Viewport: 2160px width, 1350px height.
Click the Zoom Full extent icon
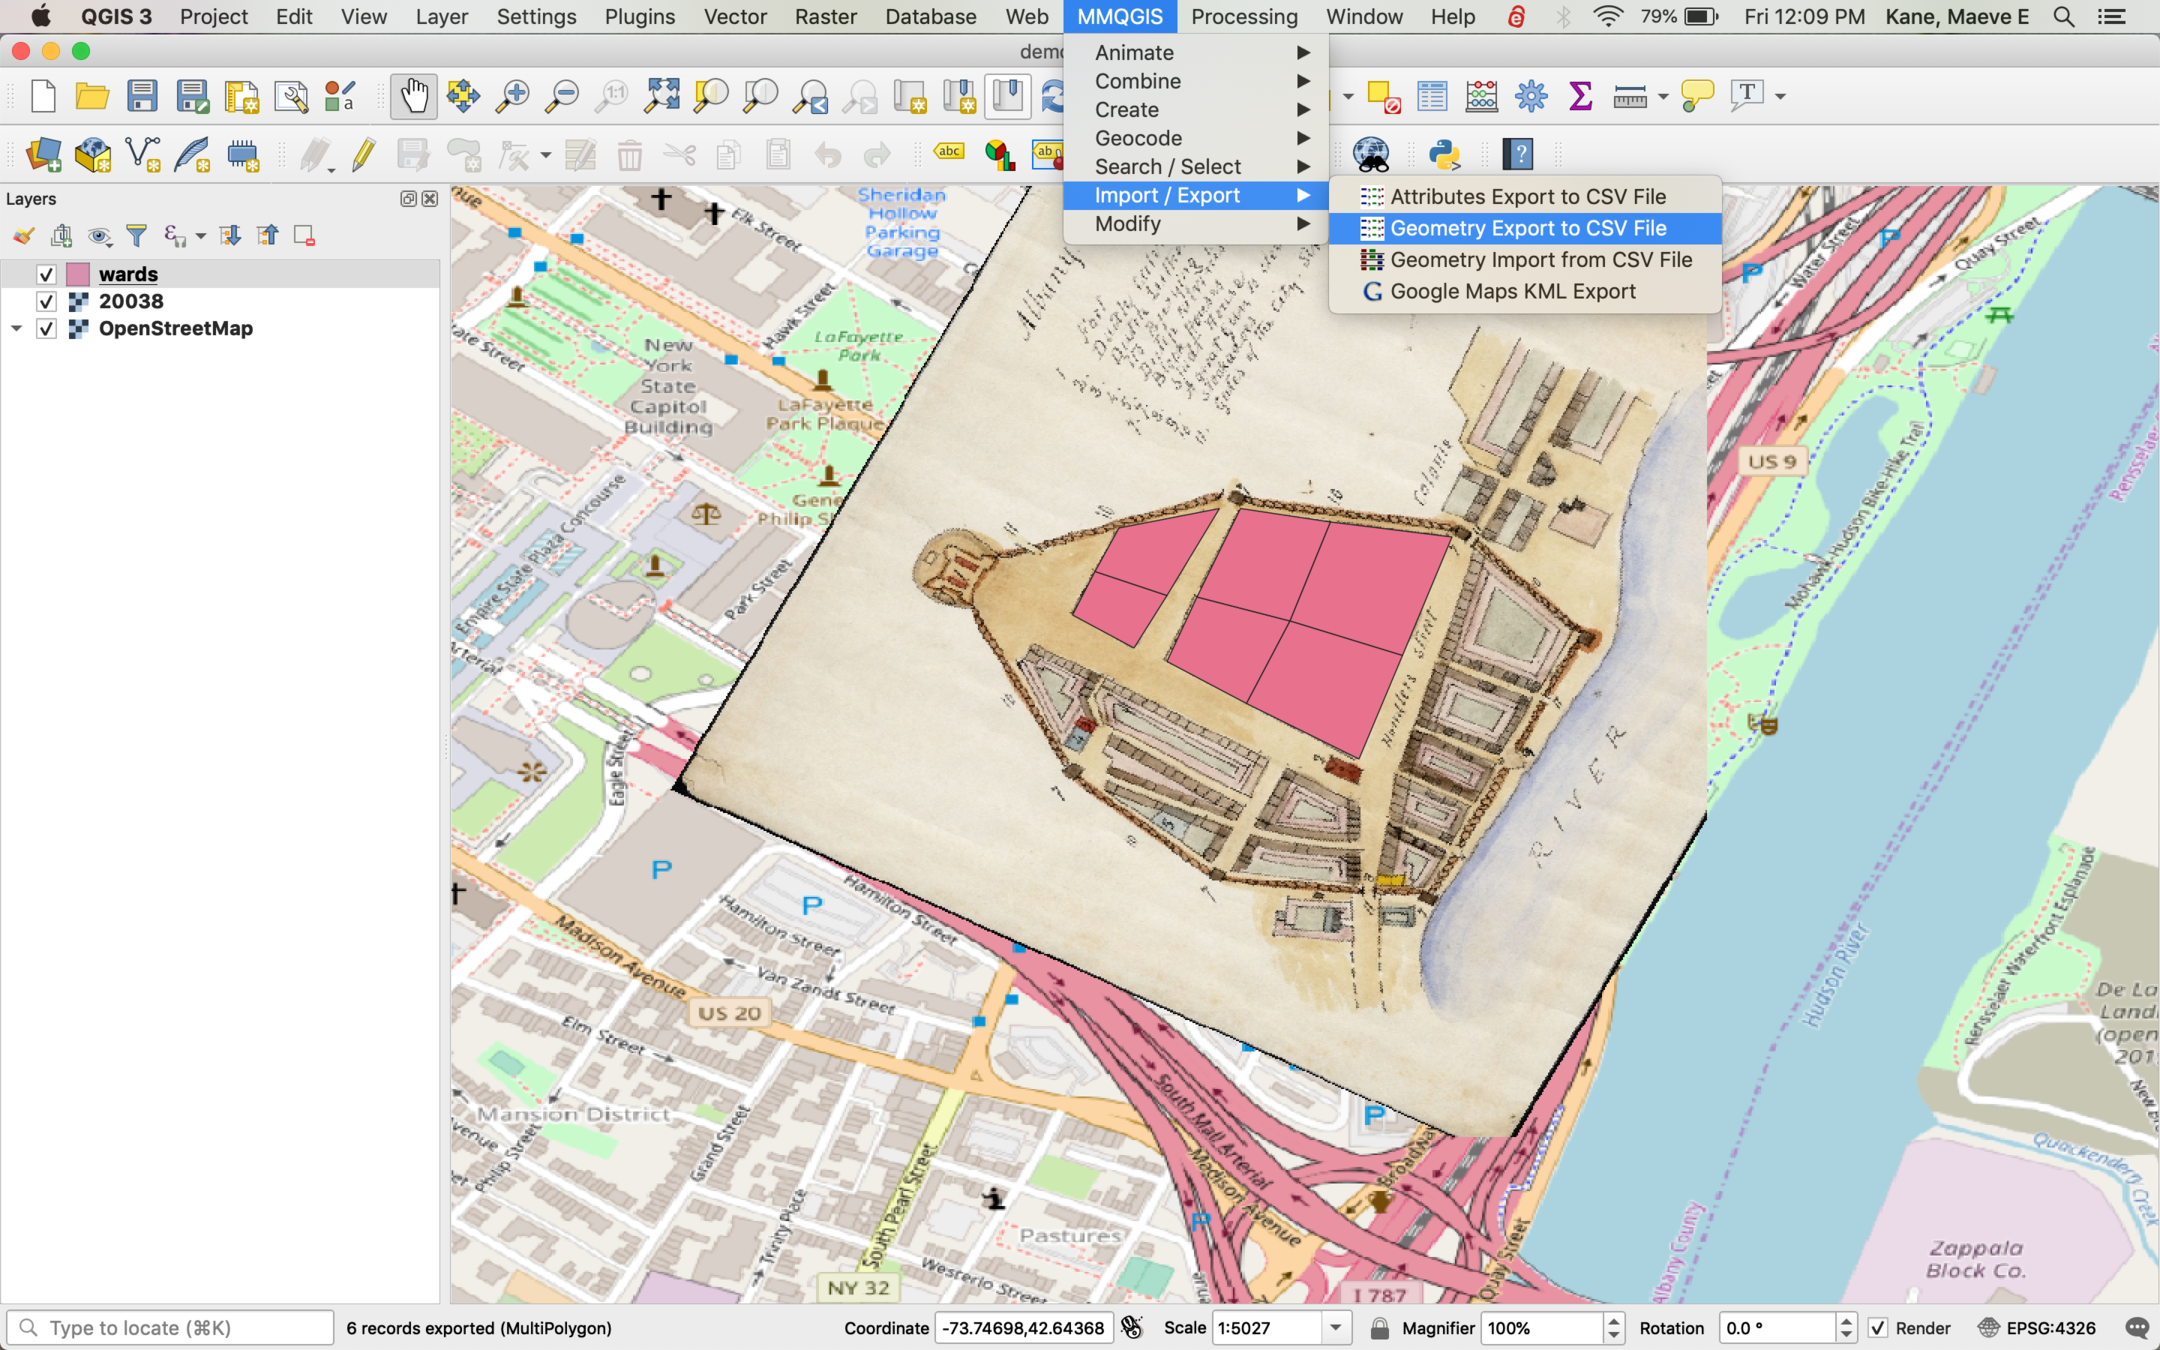[661, 96]
